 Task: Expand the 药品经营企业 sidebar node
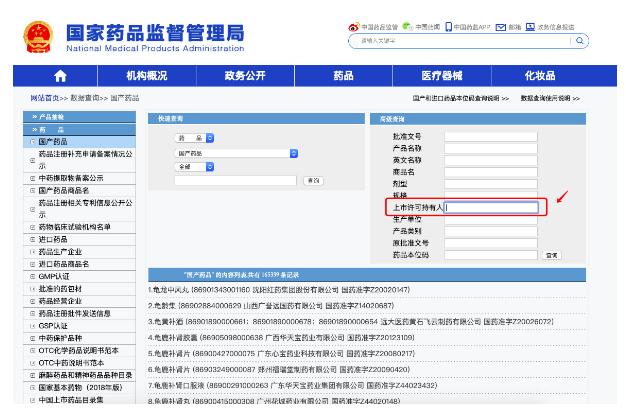pos(33,301)
